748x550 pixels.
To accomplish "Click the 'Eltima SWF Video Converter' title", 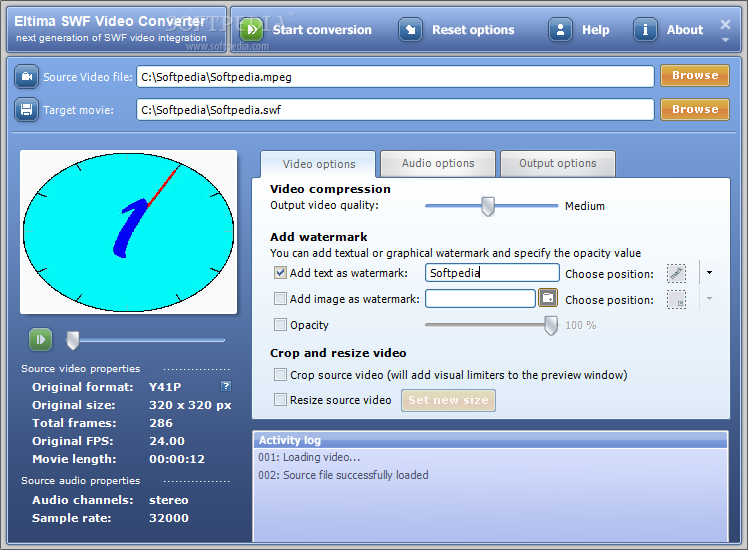I will (x=110, y=21).
